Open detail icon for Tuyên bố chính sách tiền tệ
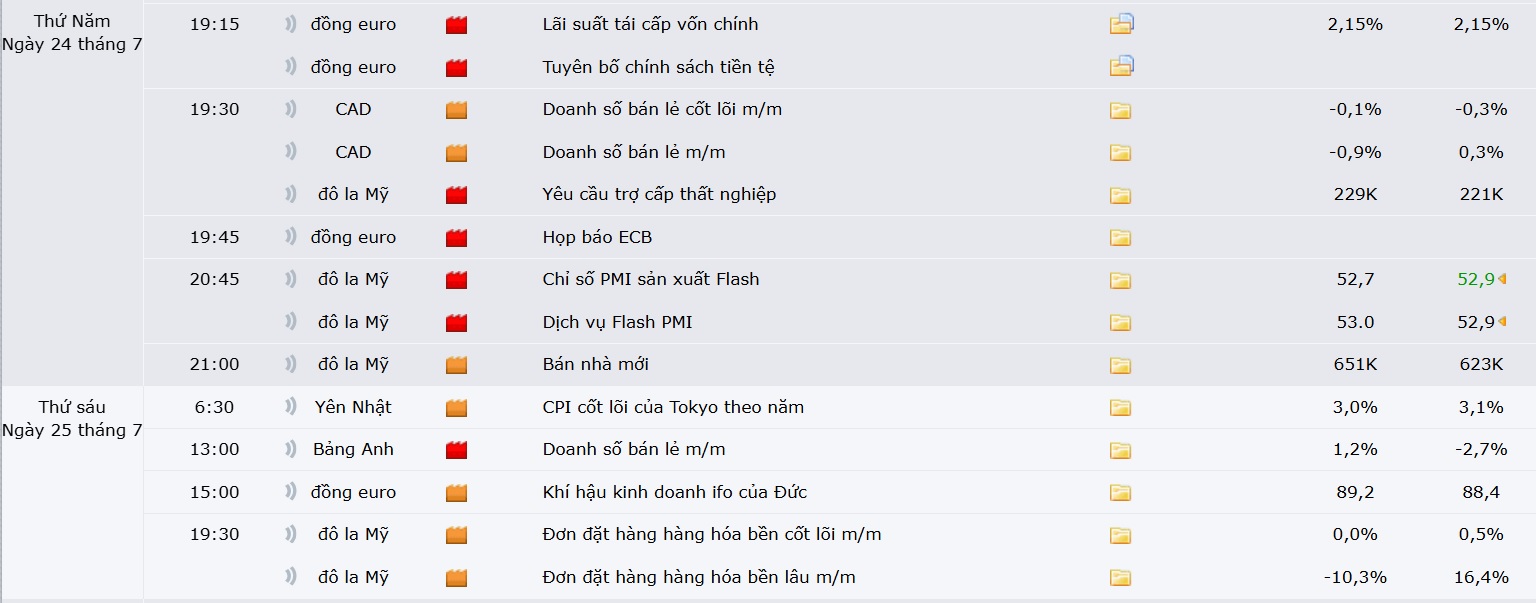The height and width of the screenshot is (603, 1536). pos(1121,67)
